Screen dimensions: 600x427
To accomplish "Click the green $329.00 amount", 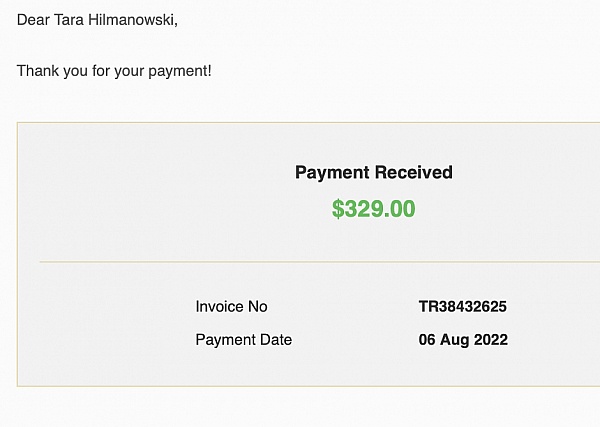I will pos(373,209).
